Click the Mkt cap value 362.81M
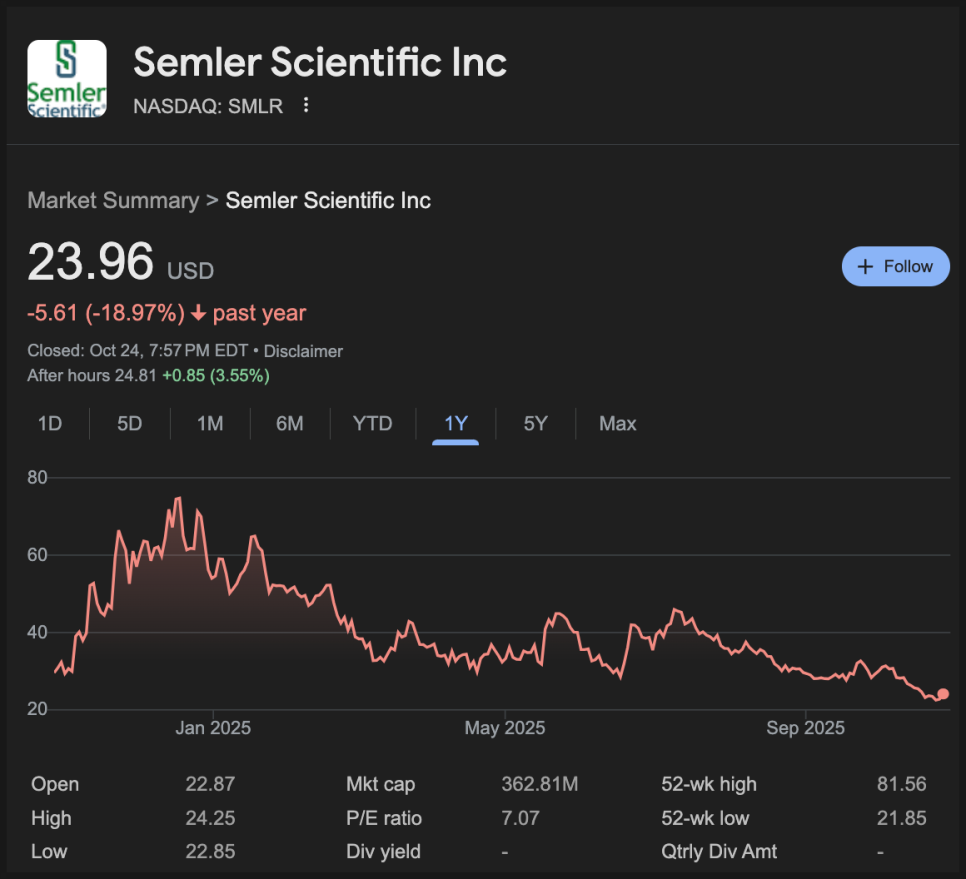 [539, 784]
